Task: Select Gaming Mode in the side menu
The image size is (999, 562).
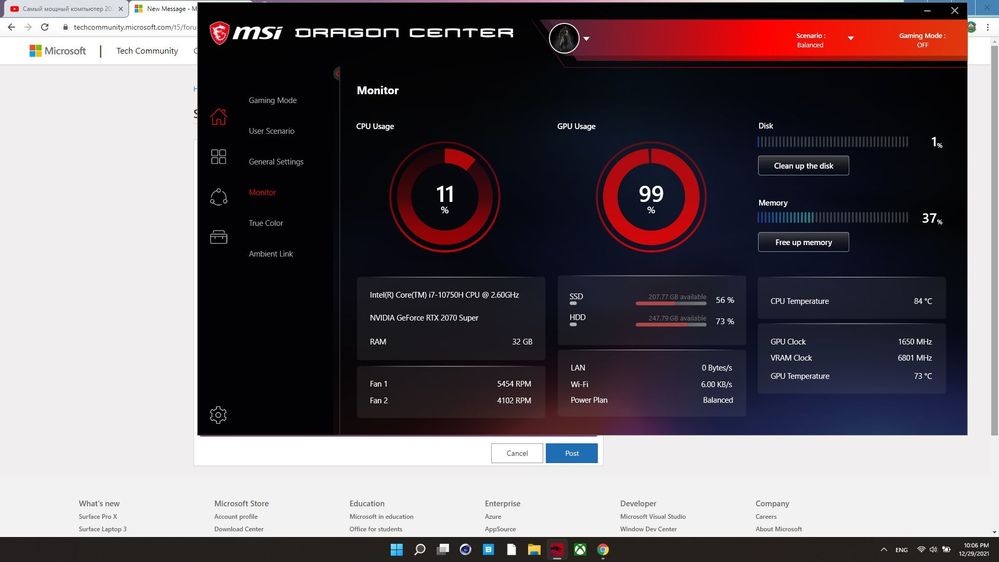Action: [272, 100]
